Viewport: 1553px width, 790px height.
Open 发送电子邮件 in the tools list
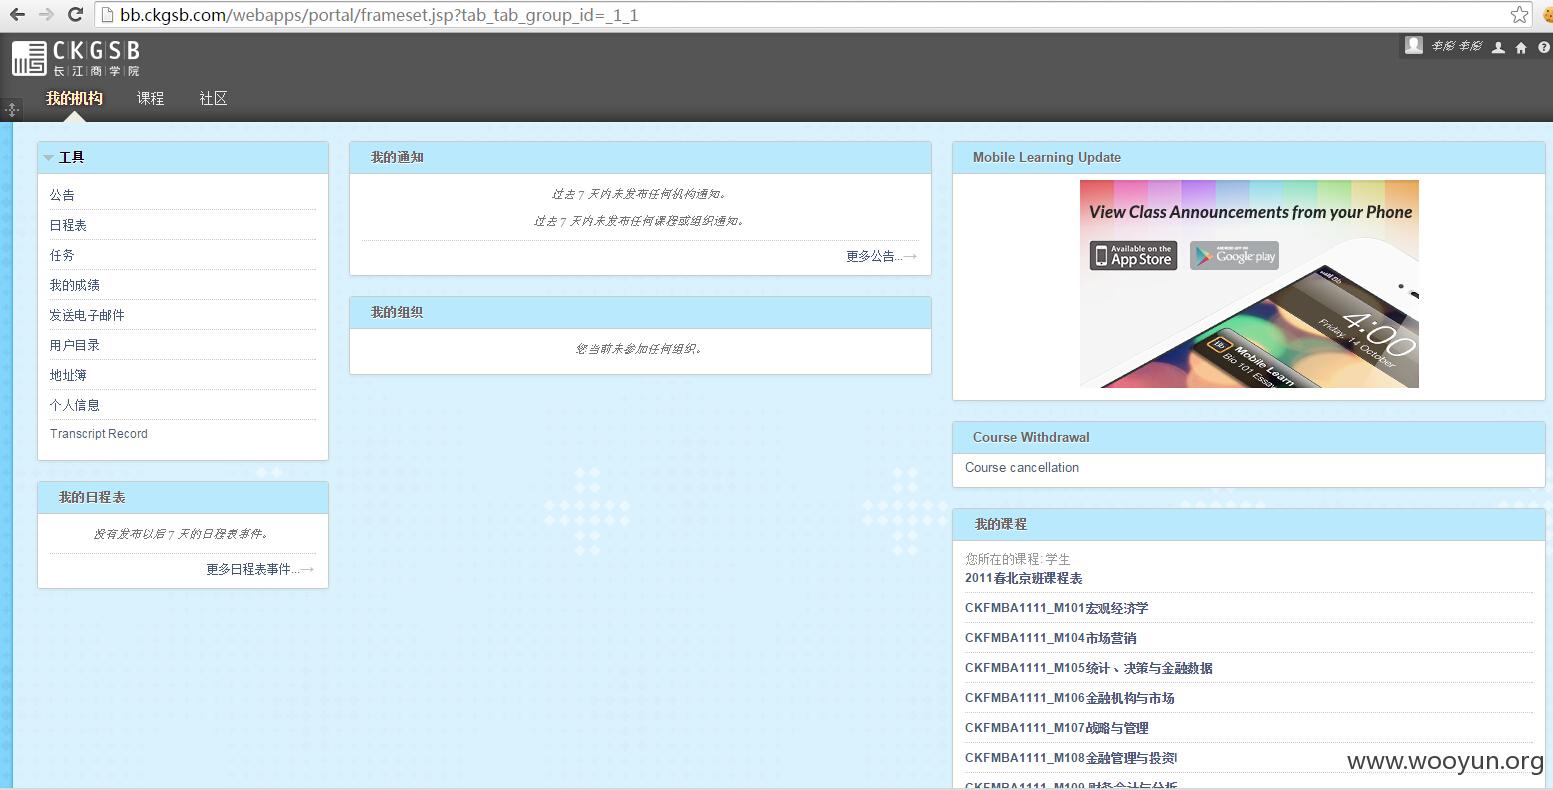tap(87, 315)
